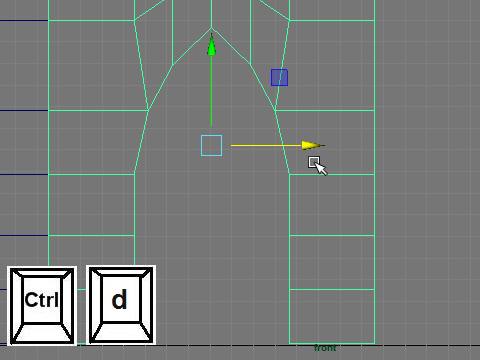Click the vertex where the right arch curve meets the column
The height and width of the screenshot is (360, 480).
click(x=289, y=174)
